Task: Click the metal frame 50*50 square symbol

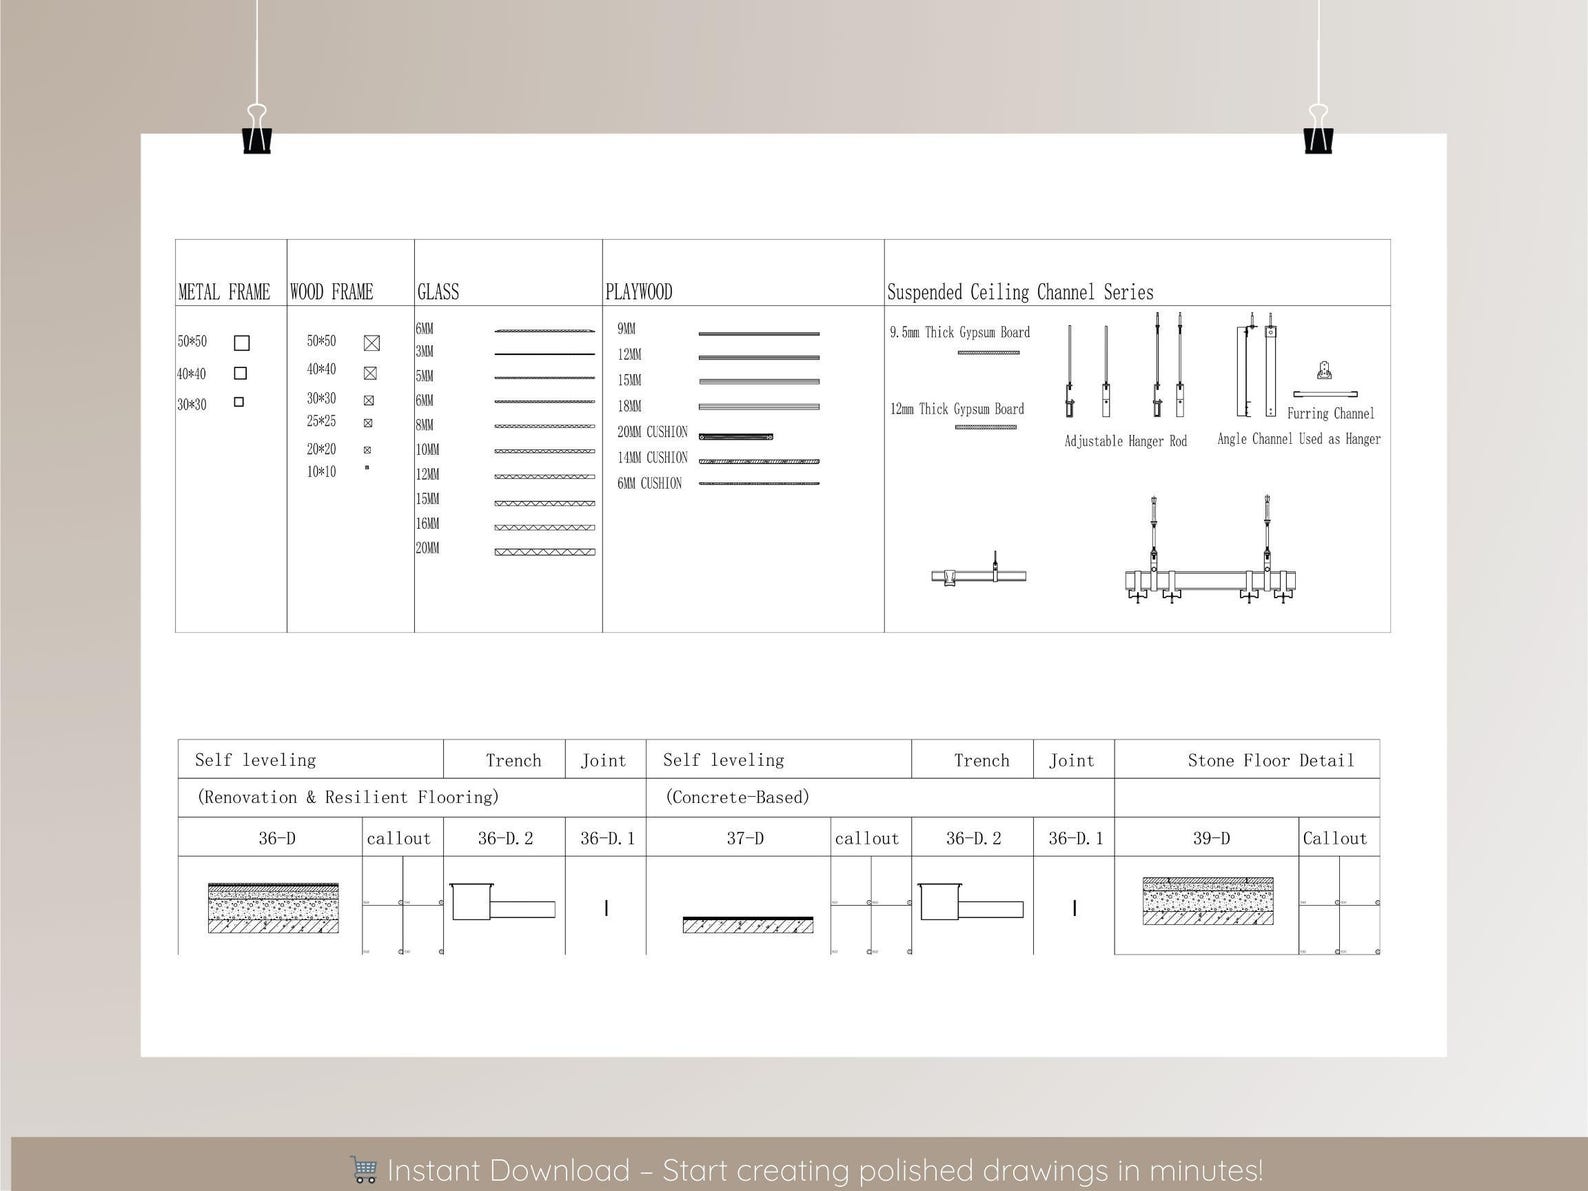Action: tap(241, 343)
